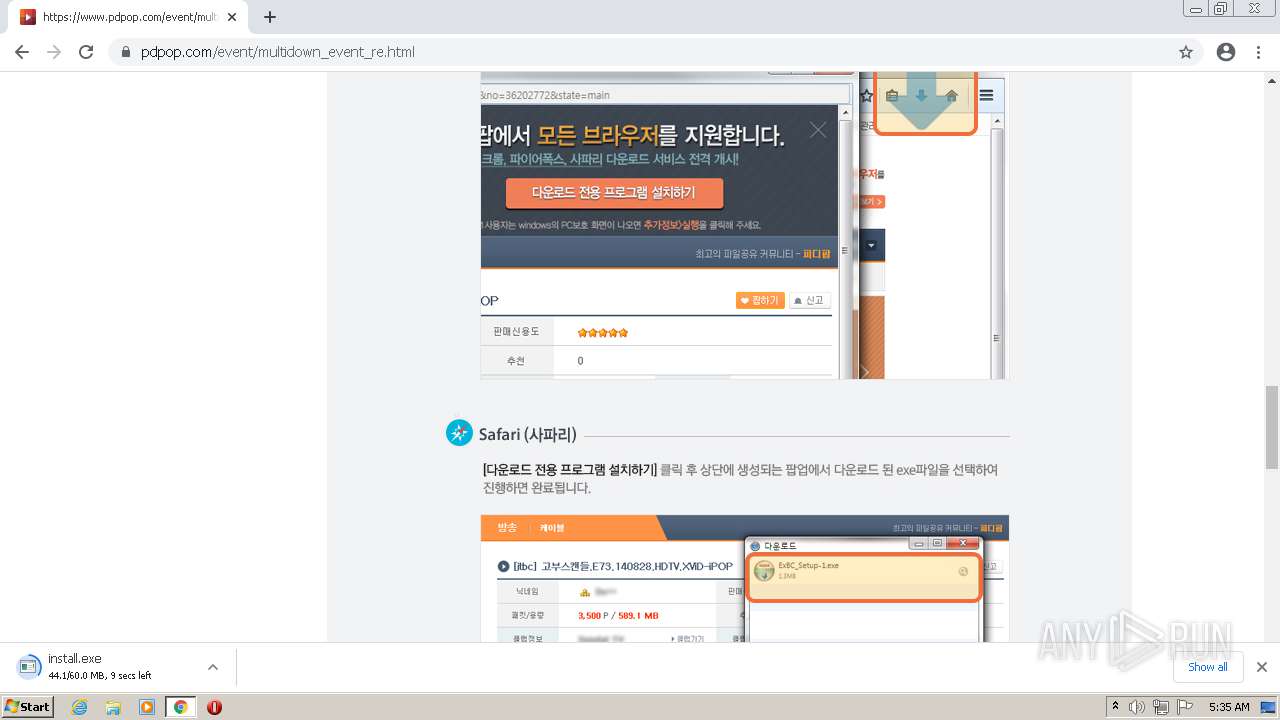This screenshot has height=720, width=1280.
Task: Open media player from taskbar
Action: [147, 707]
